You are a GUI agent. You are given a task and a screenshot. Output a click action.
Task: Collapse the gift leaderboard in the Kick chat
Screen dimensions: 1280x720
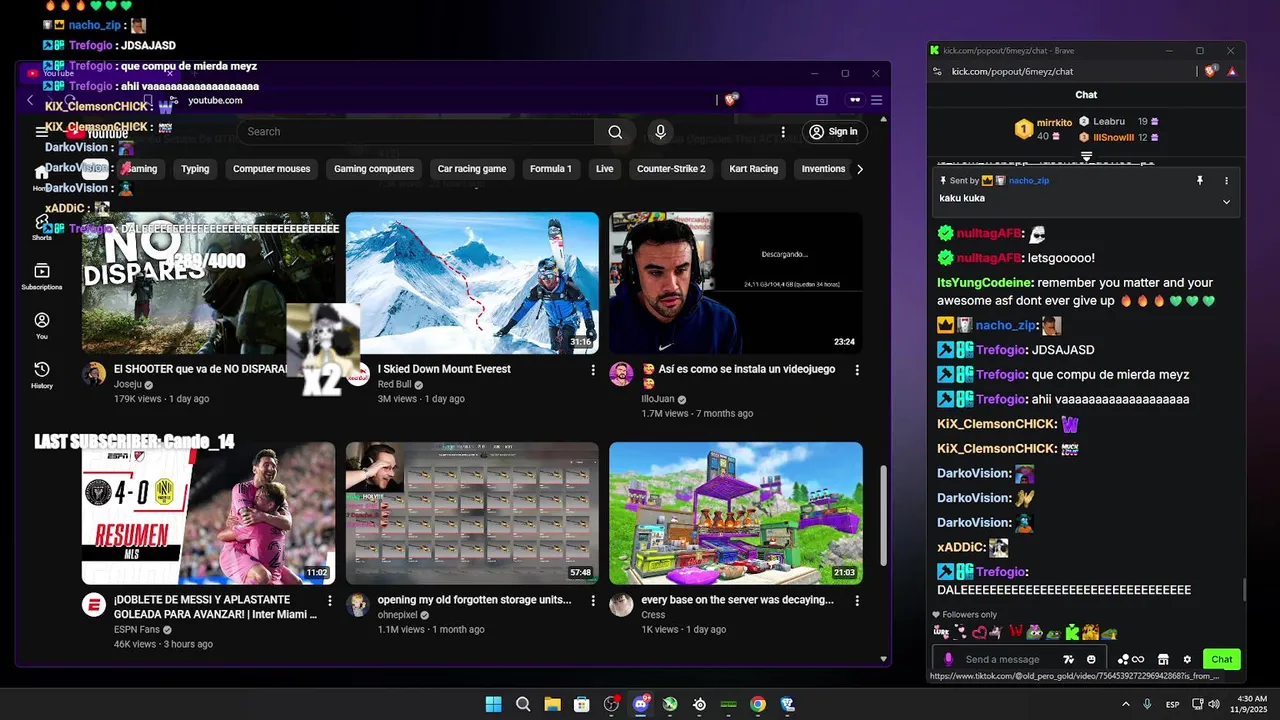click(x=1086, y=156)
